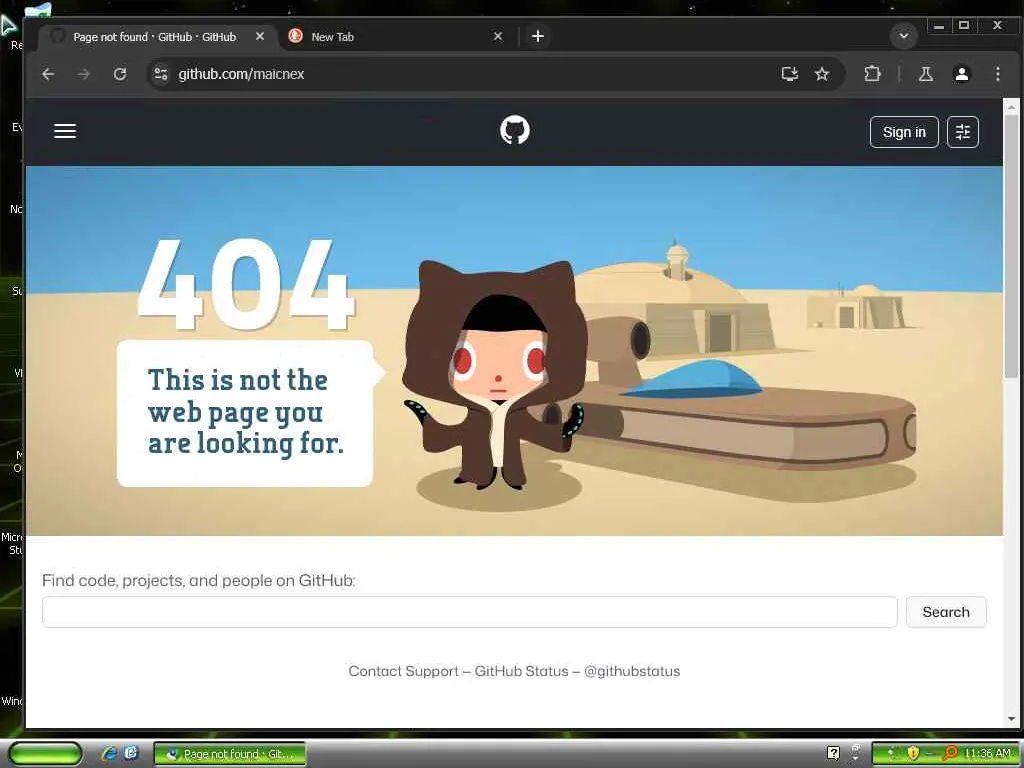Launch Internet Explorer from quick launch
Viewport: 1024px width, 768px height.
(109, 754)
